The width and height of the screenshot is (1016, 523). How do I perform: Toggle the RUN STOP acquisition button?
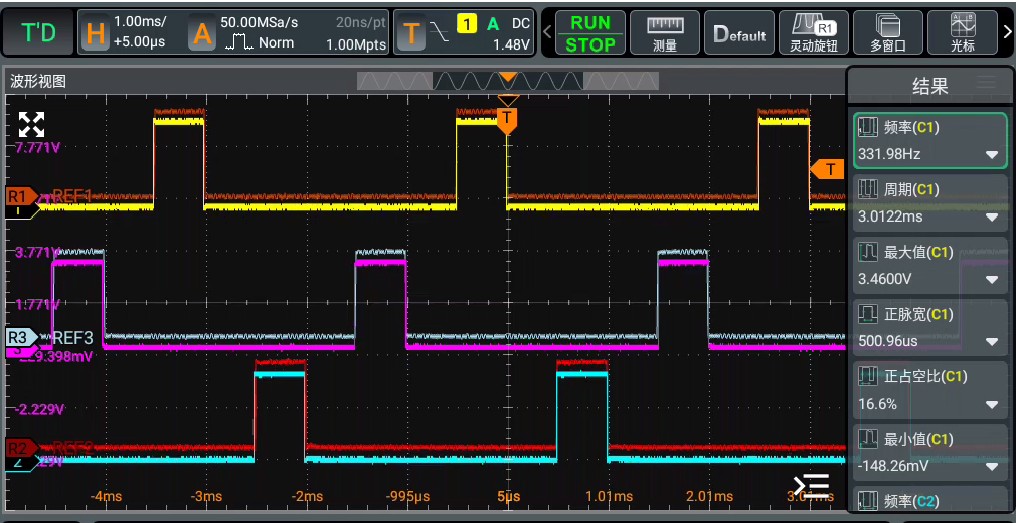click(x=590, y=32)
